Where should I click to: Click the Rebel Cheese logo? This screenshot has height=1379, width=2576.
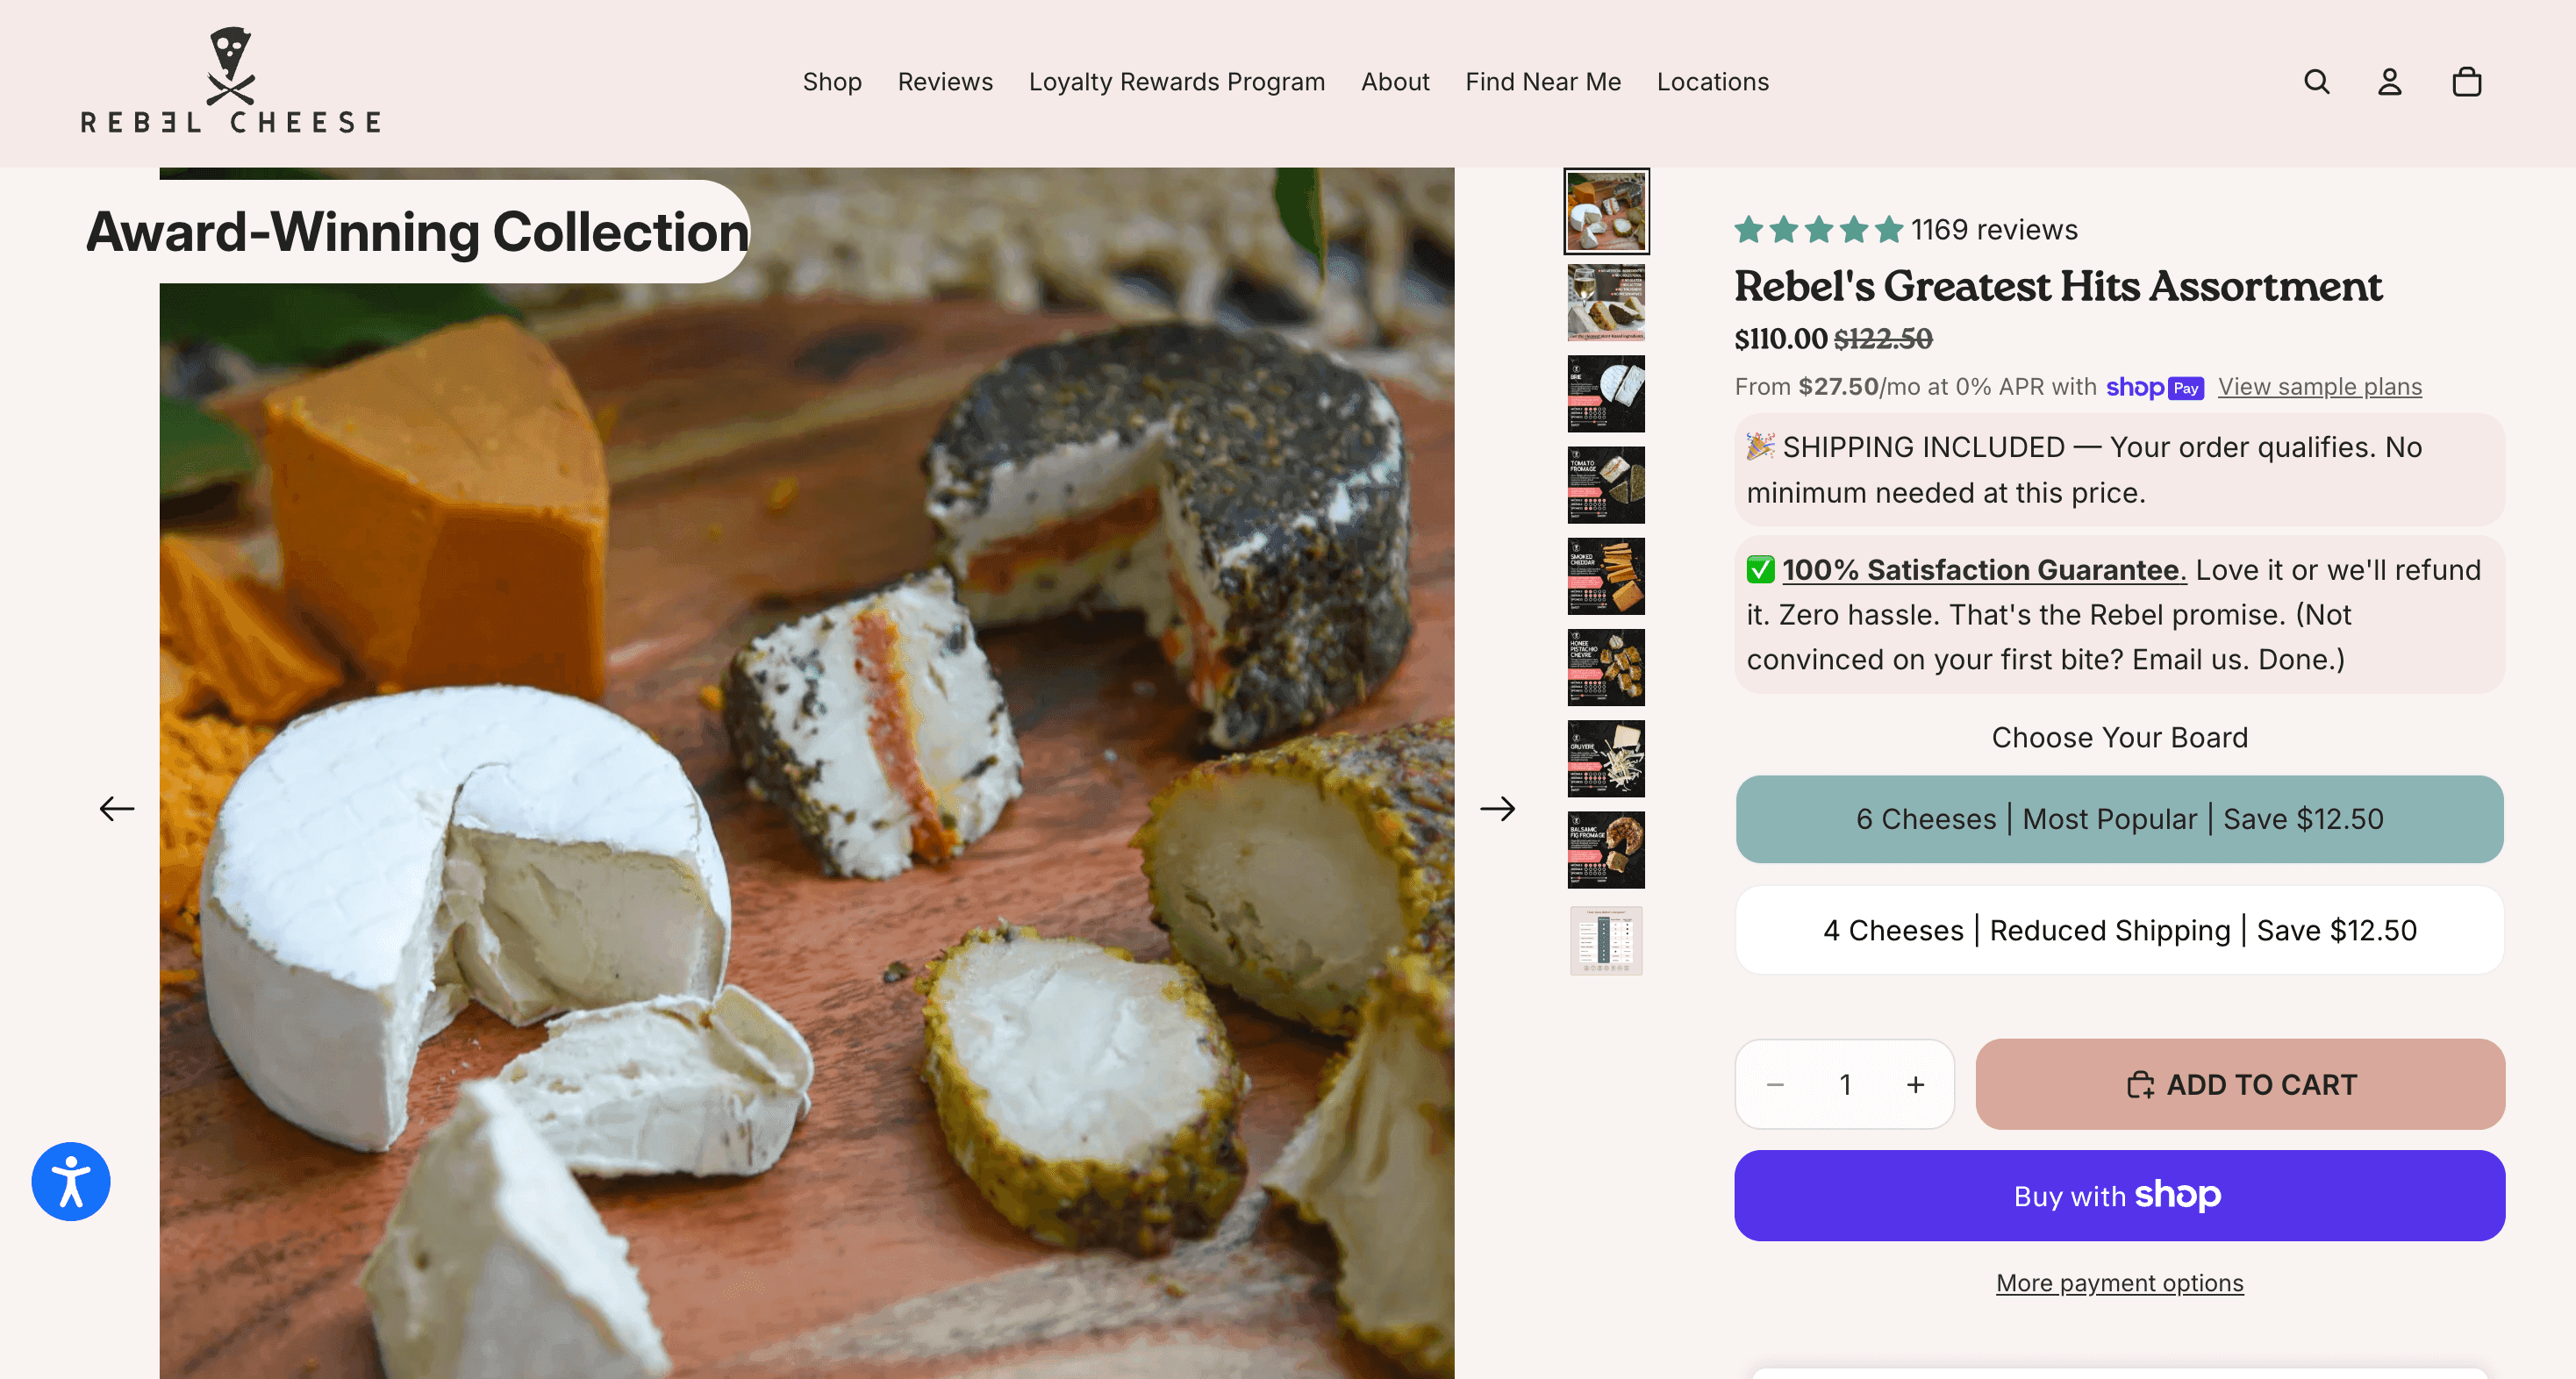(x=231, y=81)
